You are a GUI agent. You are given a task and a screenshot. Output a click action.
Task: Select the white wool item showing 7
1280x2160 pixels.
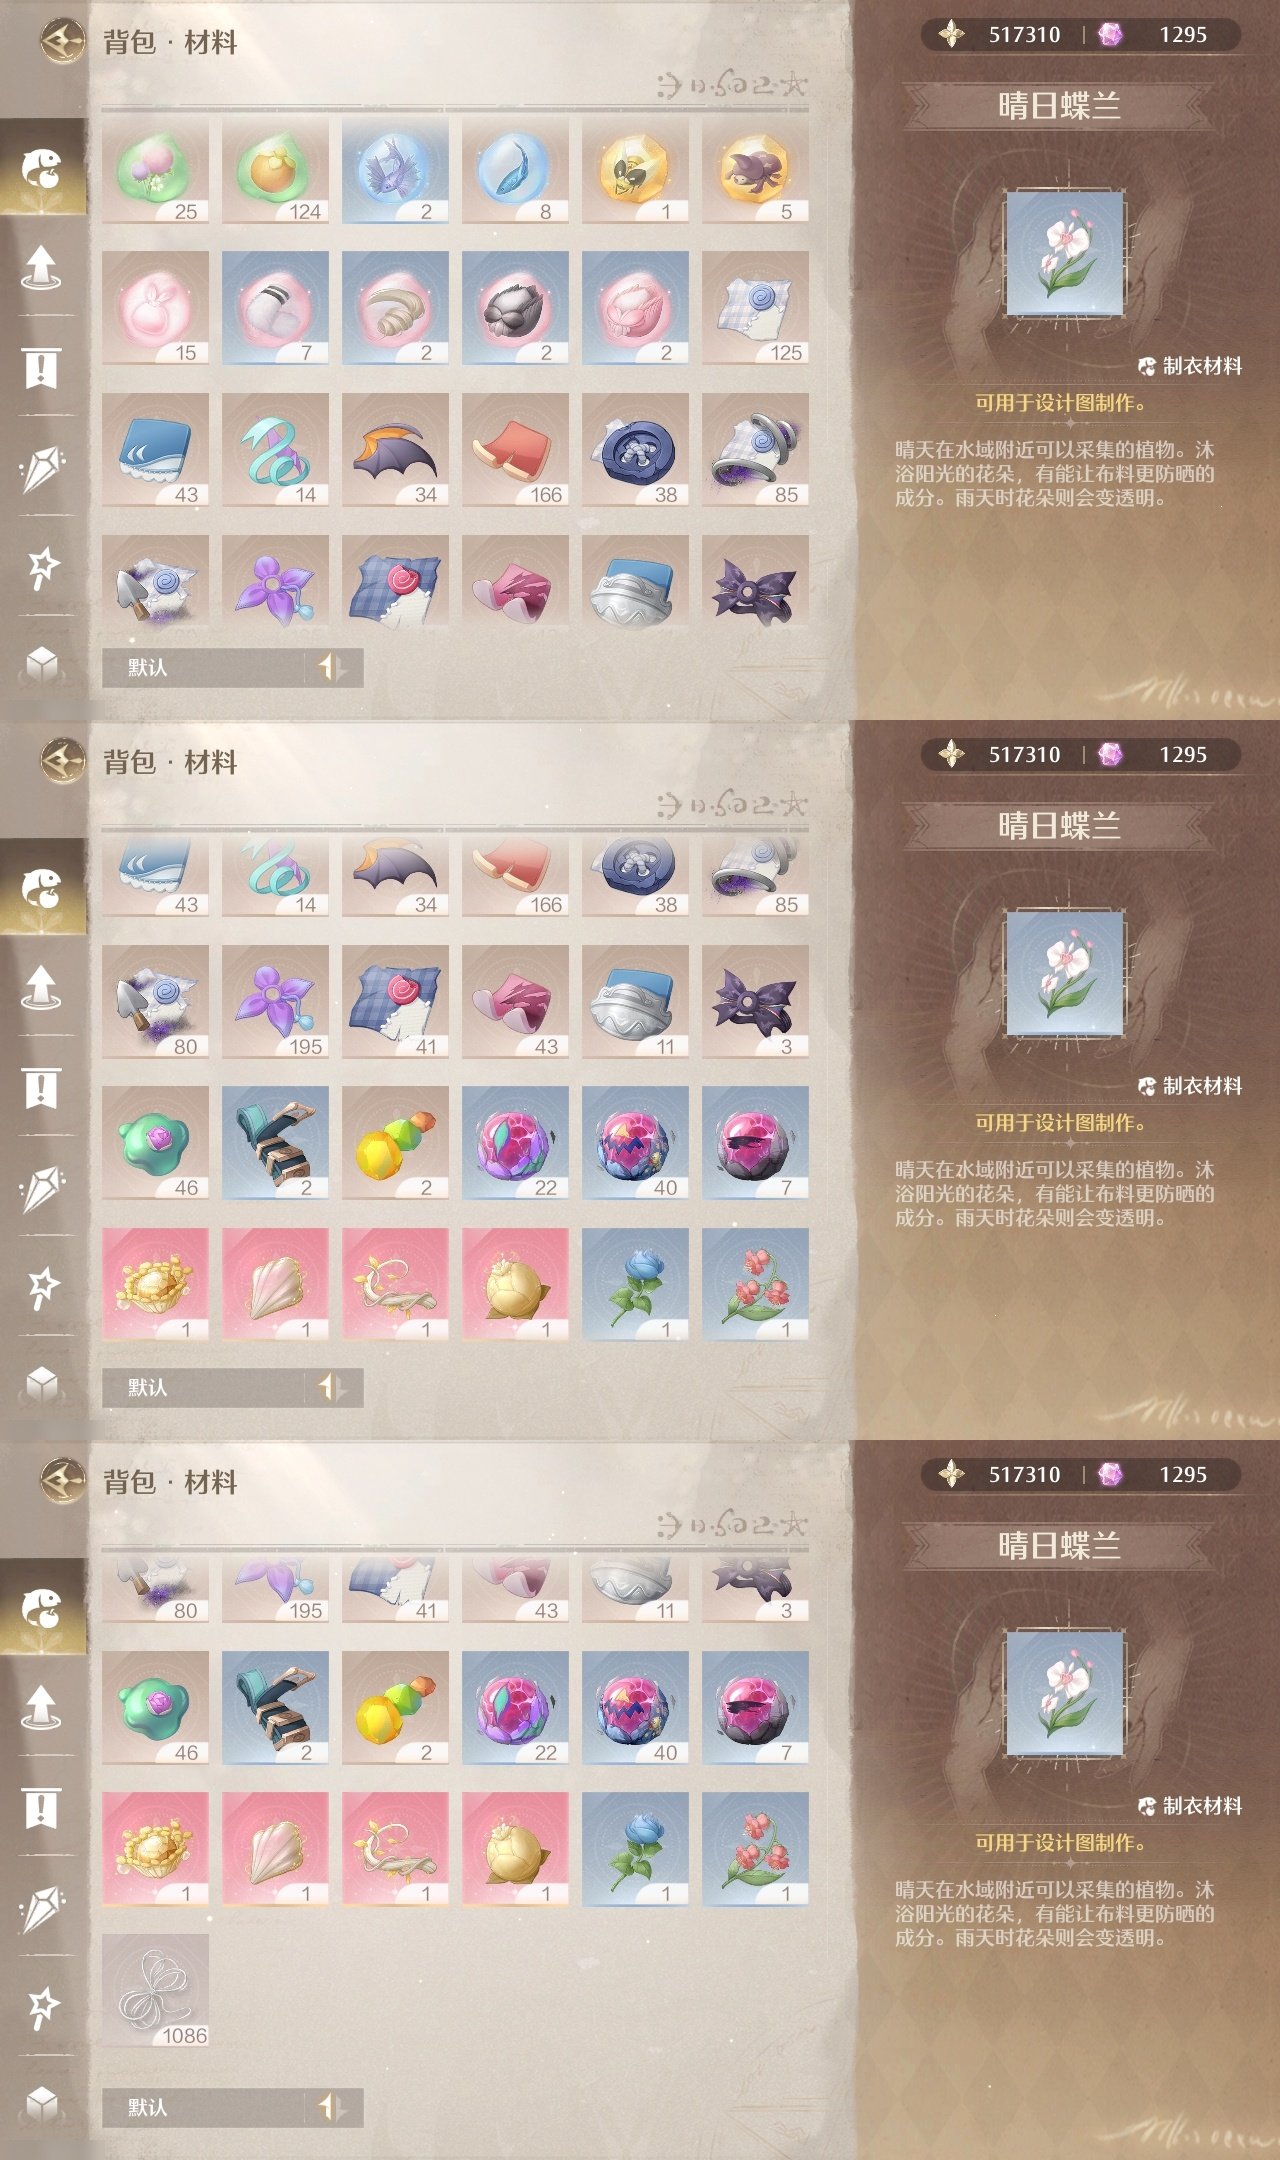click(x=275, y=308)
